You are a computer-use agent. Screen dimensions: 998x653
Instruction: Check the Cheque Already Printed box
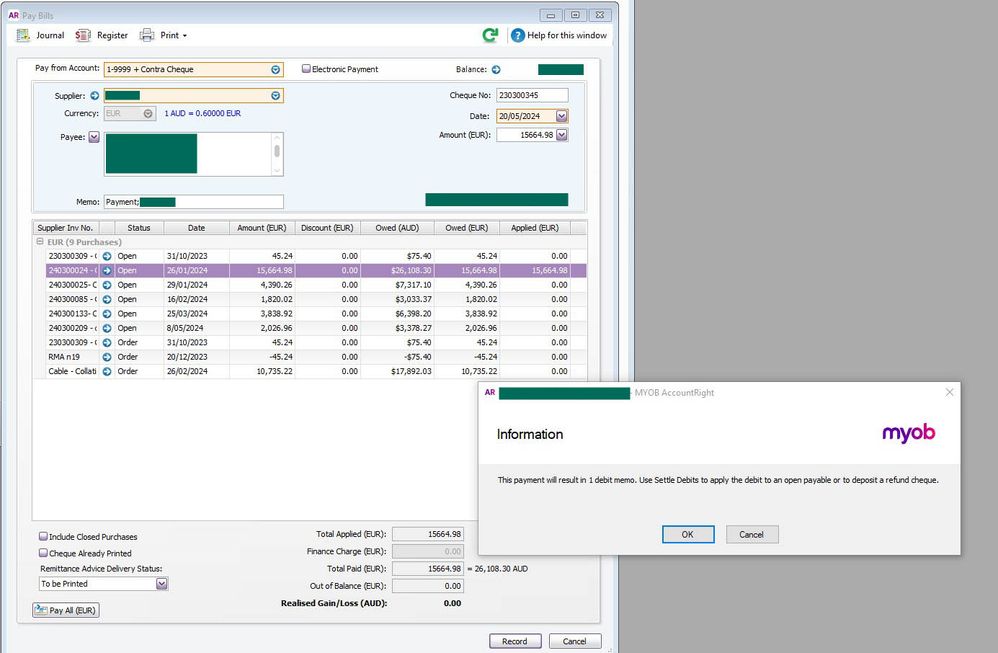coord(43,553)
